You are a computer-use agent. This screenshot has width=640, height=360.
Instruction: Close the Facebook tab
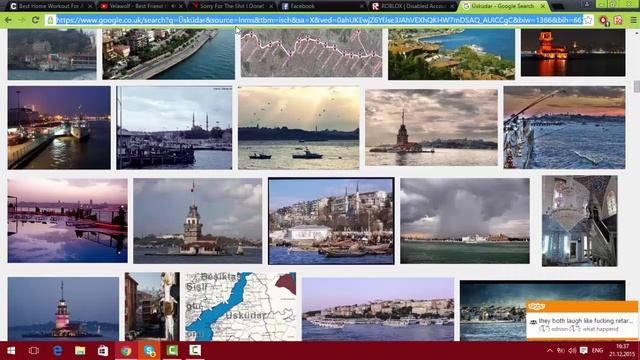(x=362, y=6)
